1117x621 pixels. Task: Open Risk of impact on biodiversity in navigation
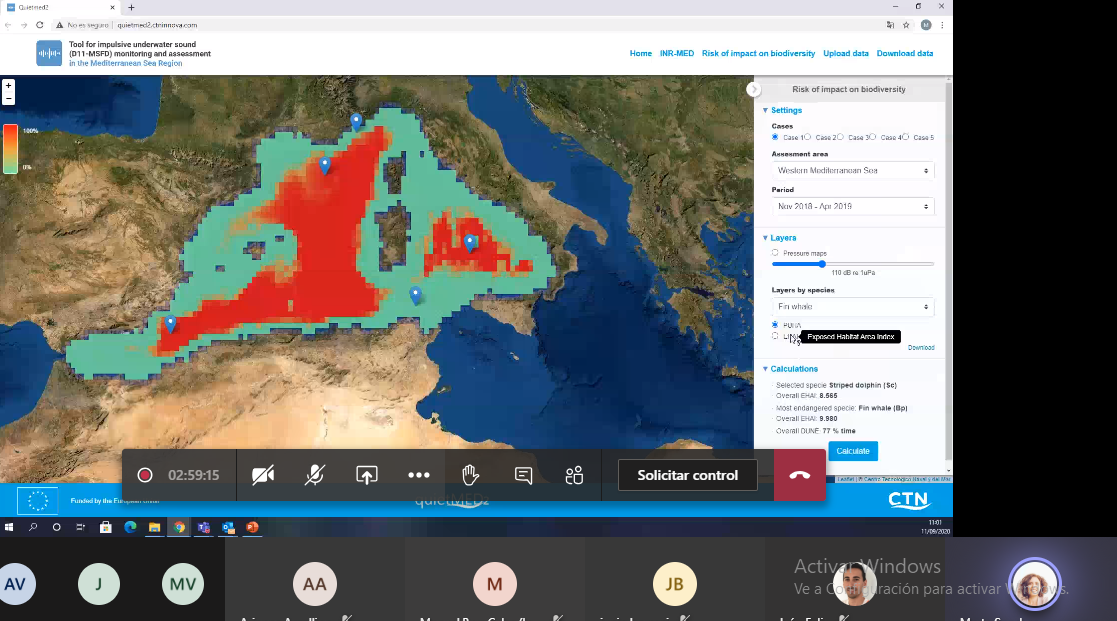[x=758, y=53]
